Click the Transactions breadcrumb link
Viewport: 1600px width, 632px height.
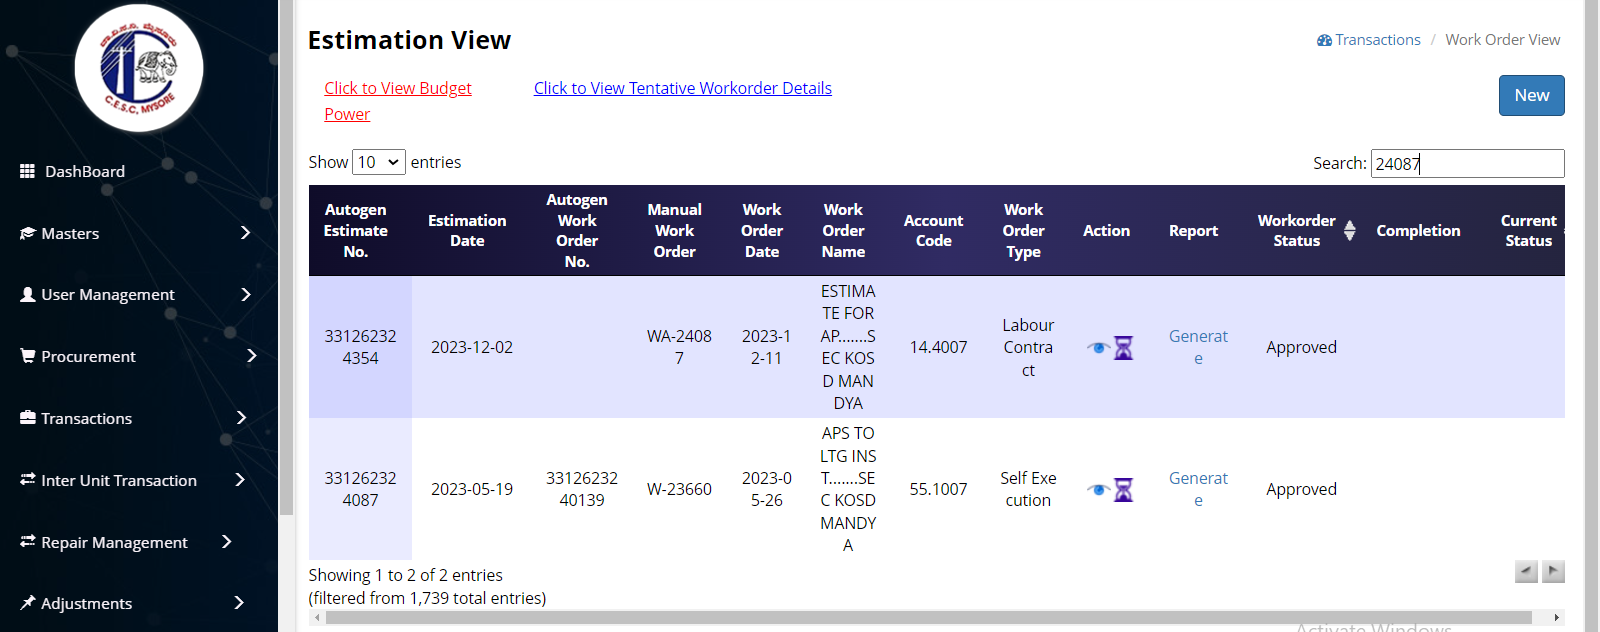click(1377, 40)
